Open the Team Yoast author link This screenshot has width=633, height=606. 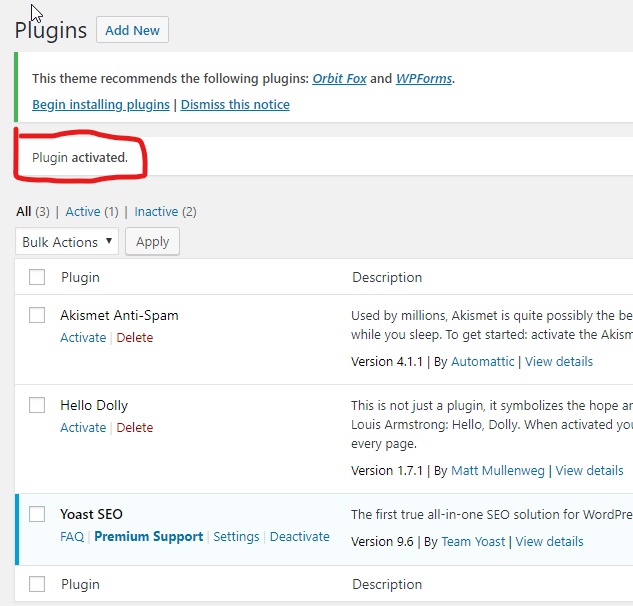tap(473, 541)
